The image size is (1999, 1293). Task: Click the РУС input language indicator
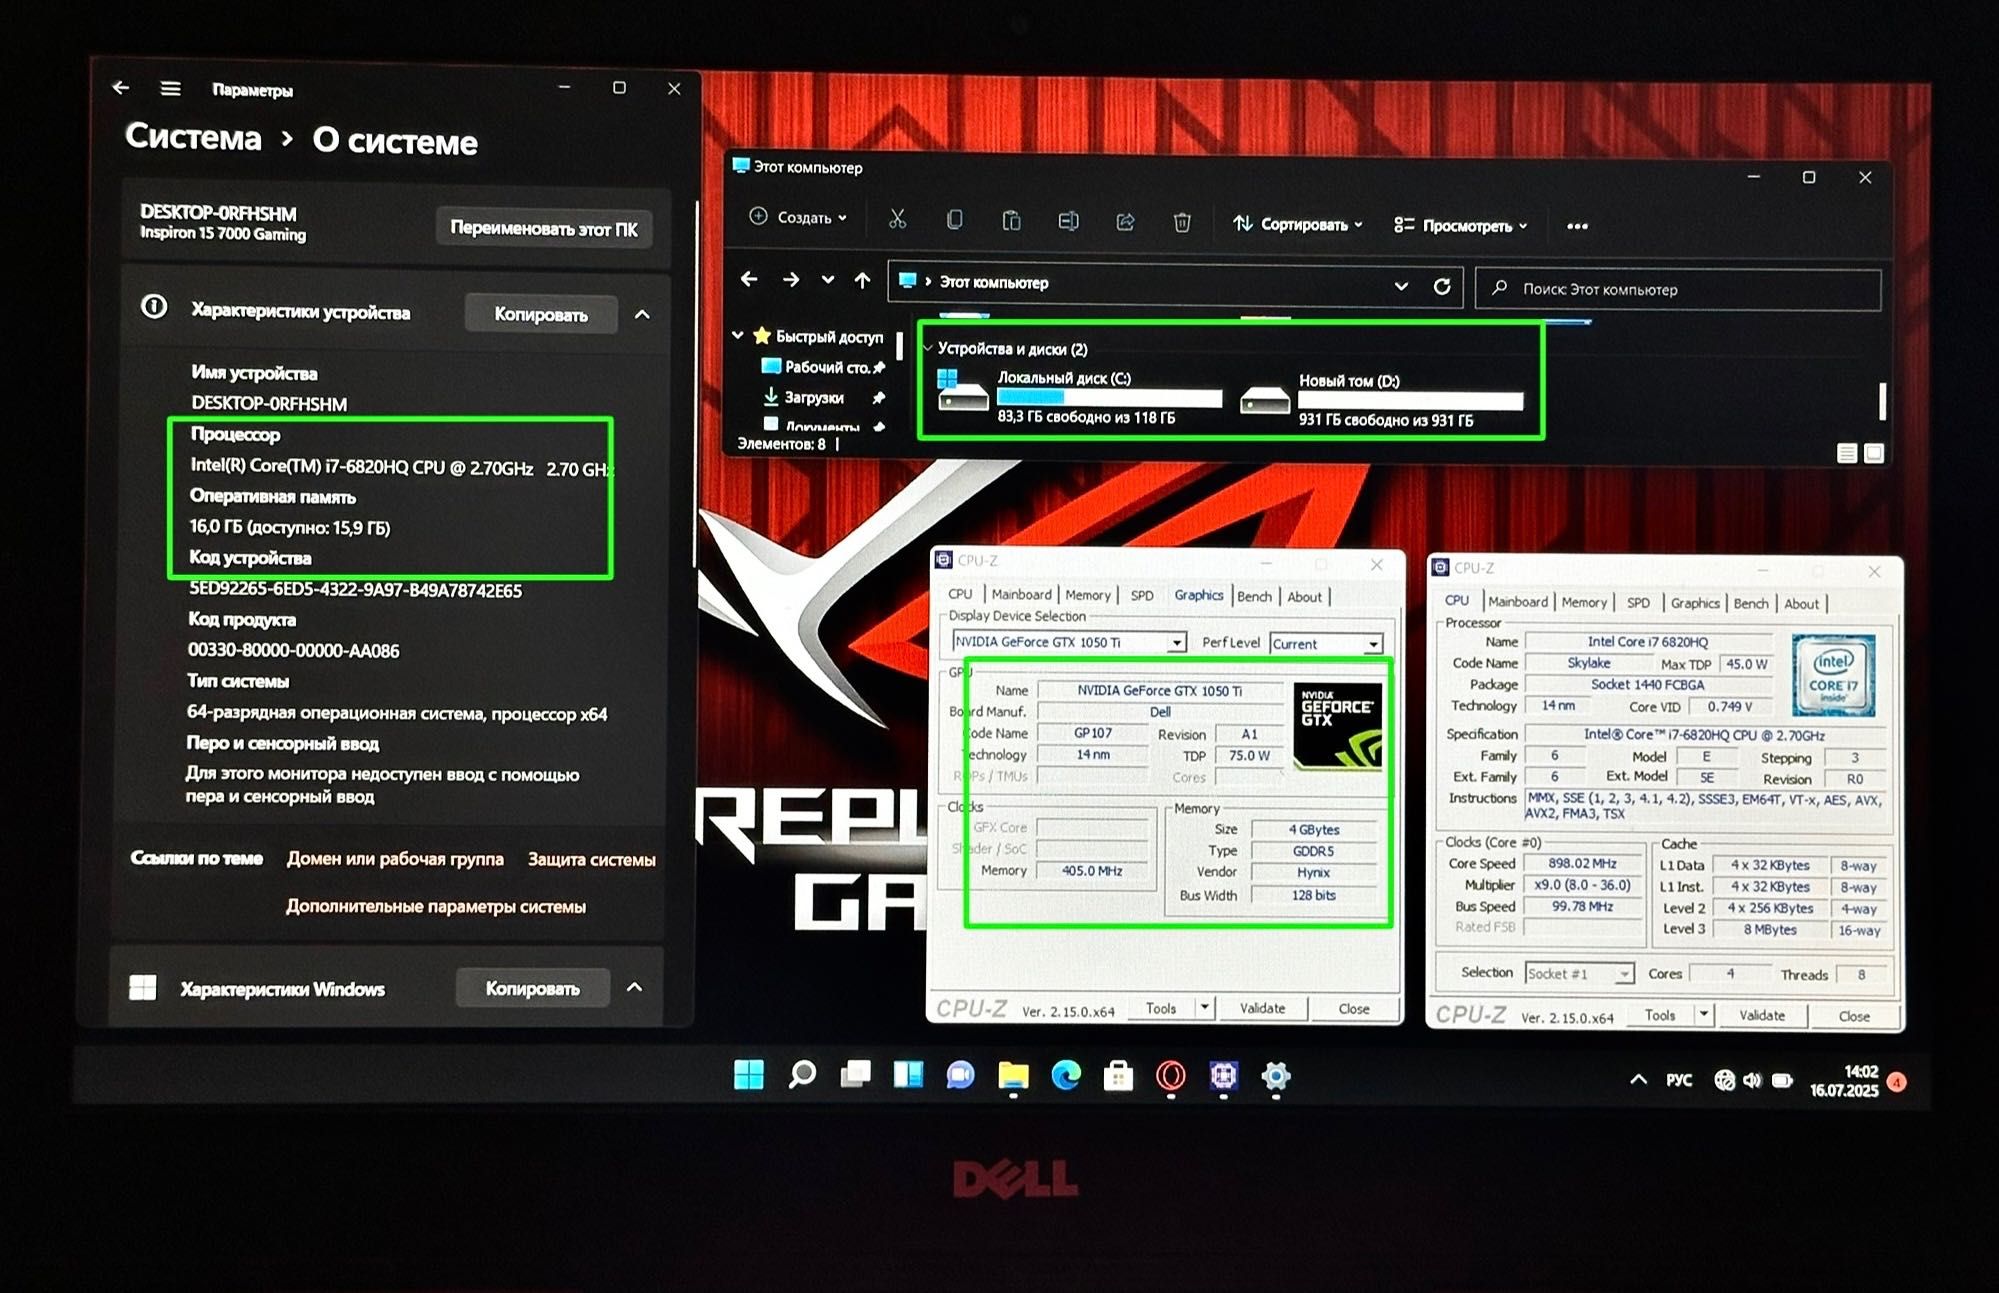click(x=1679, y=1080)
